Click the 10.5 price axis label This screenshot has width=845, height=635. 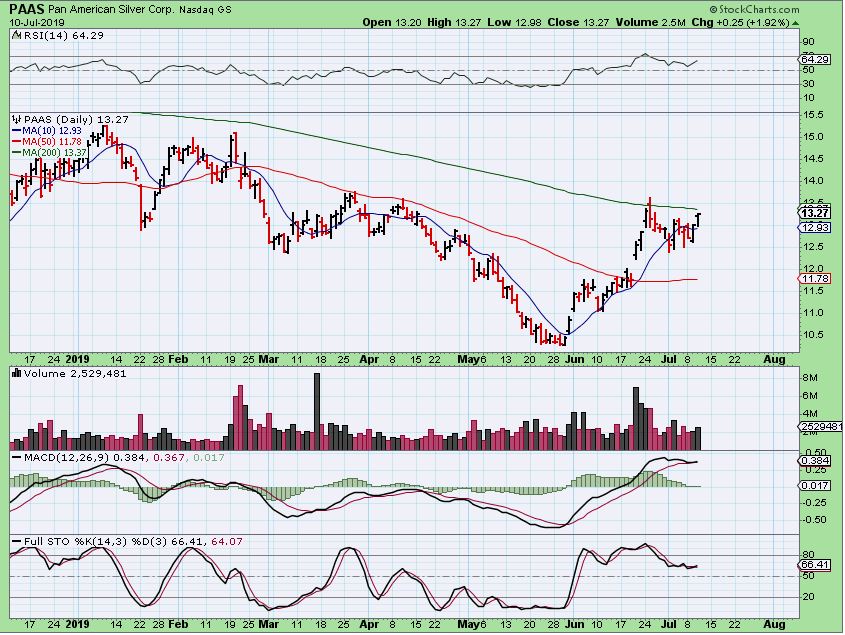click(x=813, y=334)
